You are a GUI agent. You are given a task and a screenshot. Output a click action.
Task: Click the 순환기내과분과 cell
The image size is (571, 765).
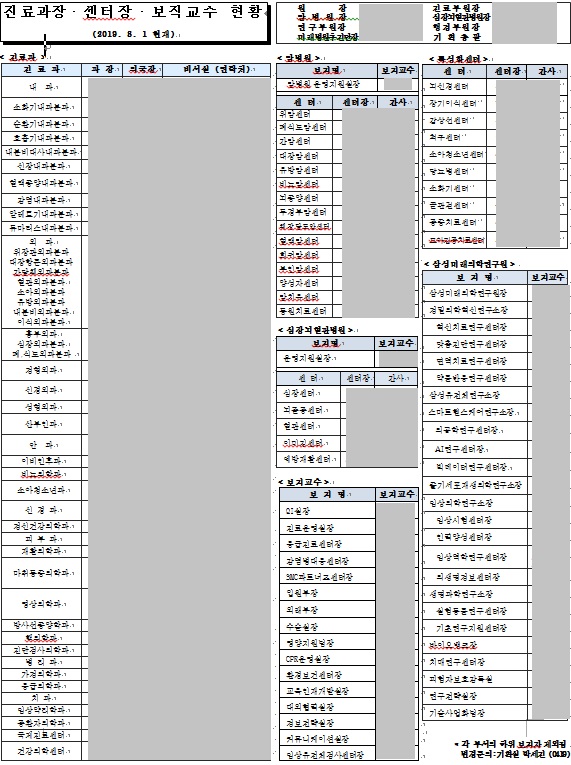41,124
